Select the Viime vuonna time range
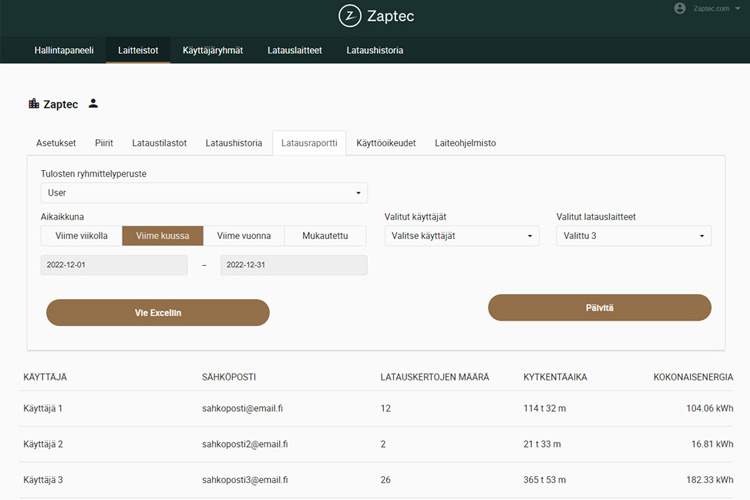This screenshot has width=750, height=500. (244, 236)
